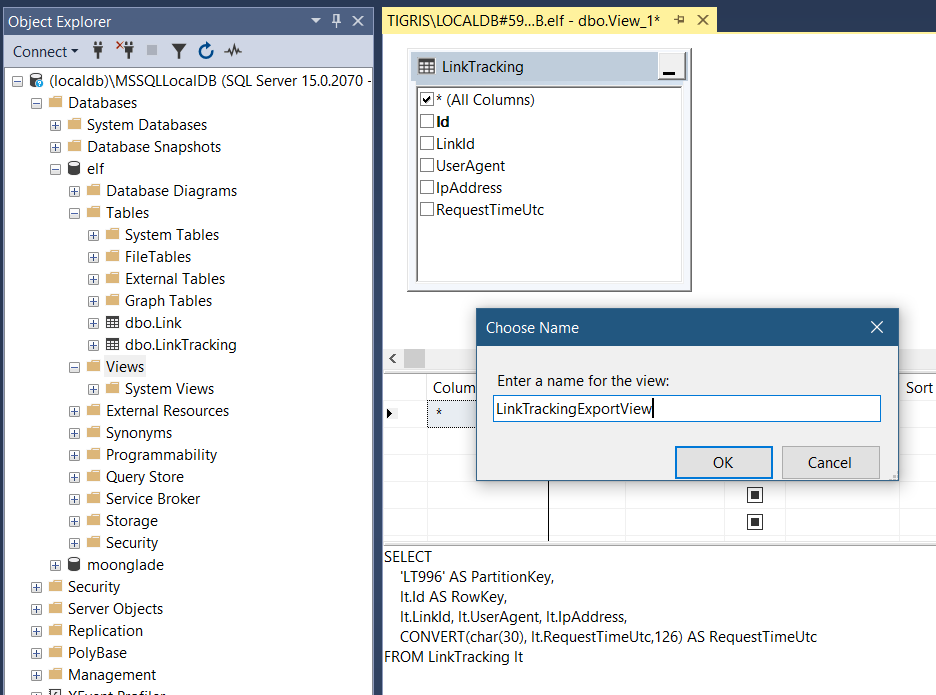This screenshot has height=695, width=936.
Task: Click Cancel in Choose Name dialog
Action: [x=830, y=462]
